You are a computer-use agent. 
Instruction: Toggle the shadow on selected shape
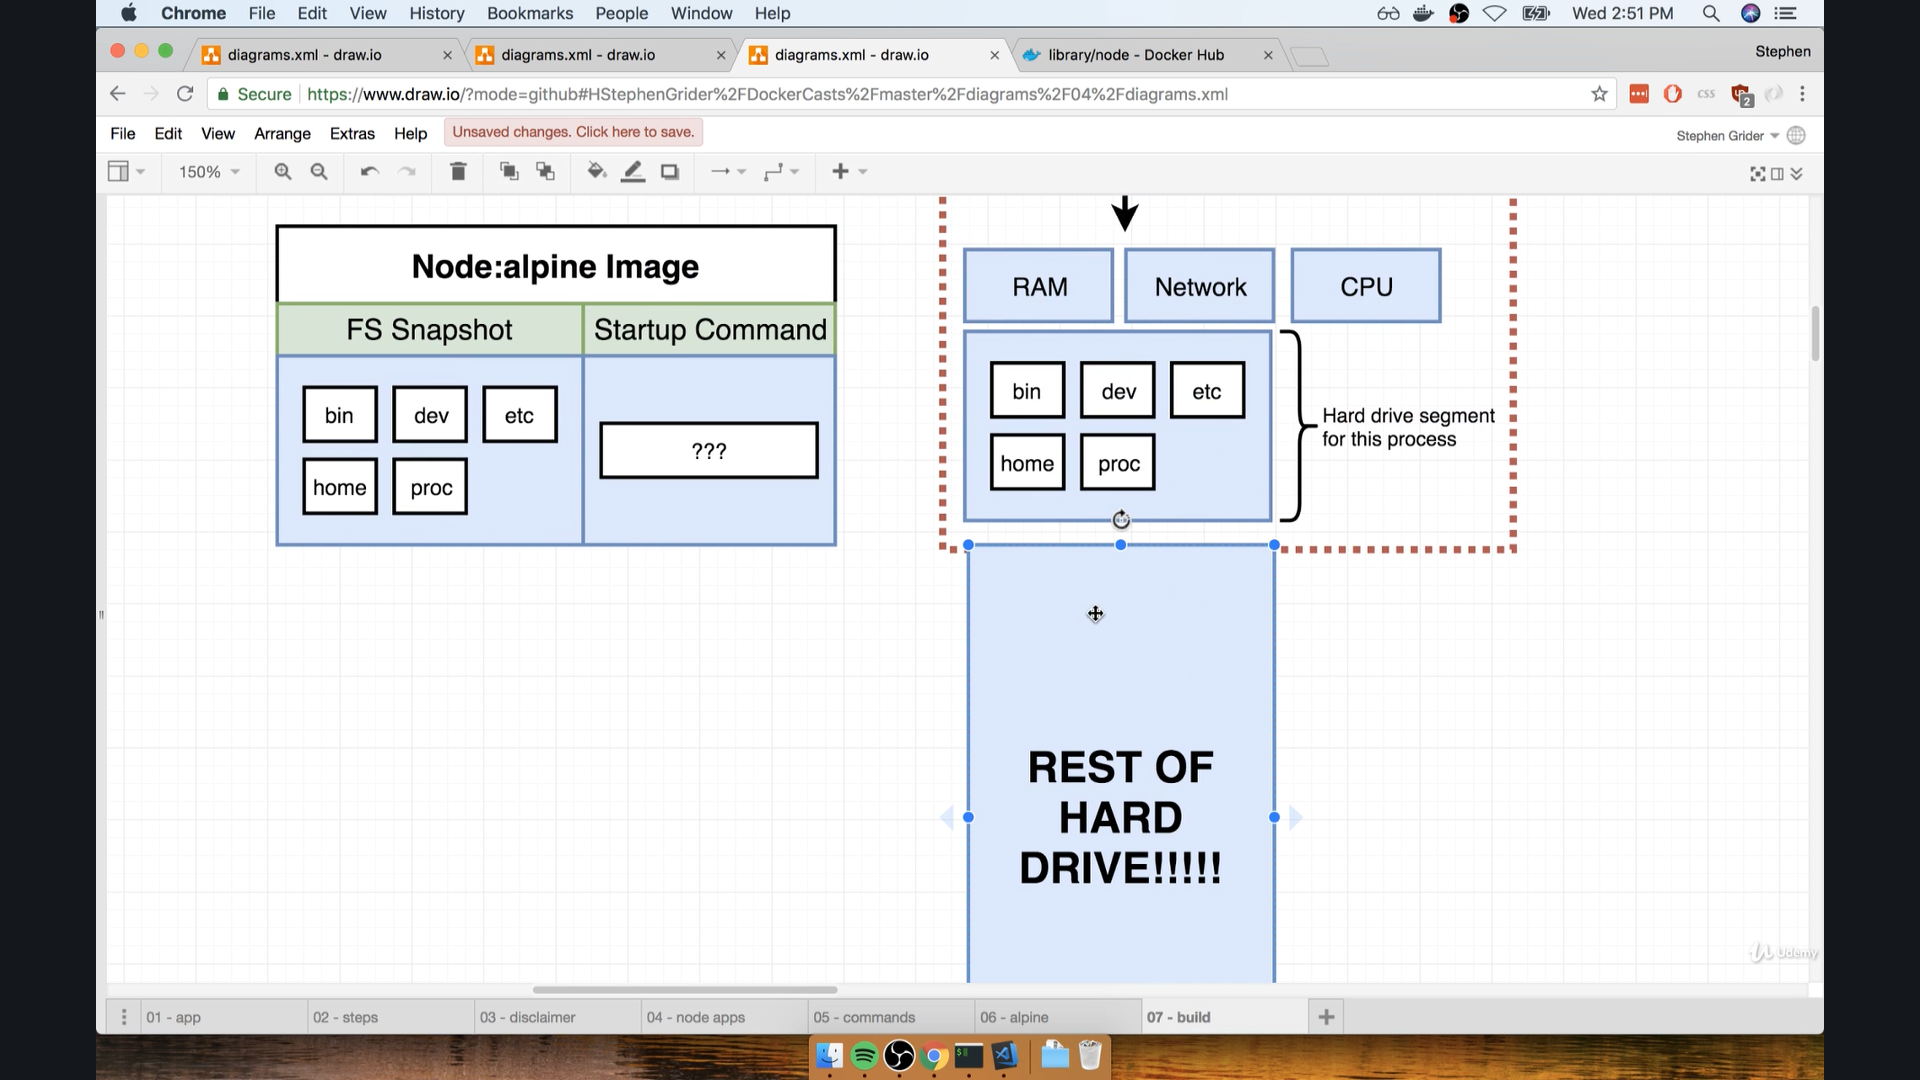point(670,172)
